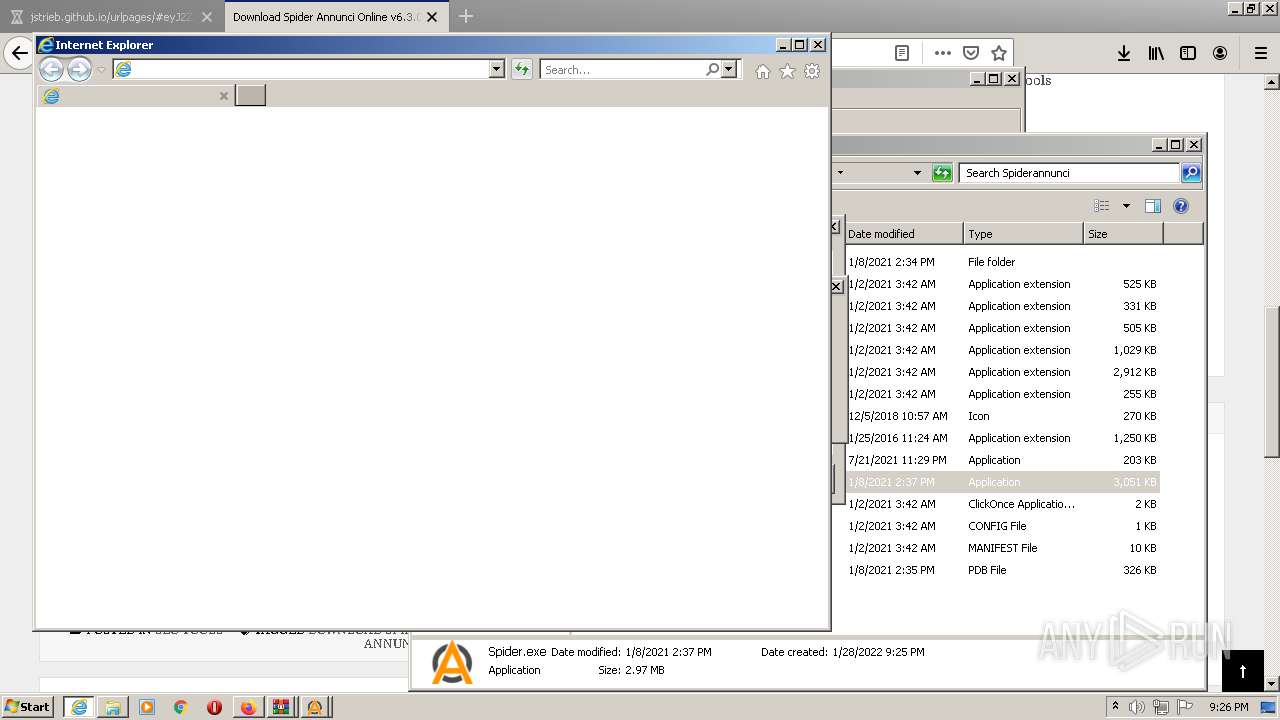
Task: Click Internet Explorer taskbar icon
Action: pos(79,707)
